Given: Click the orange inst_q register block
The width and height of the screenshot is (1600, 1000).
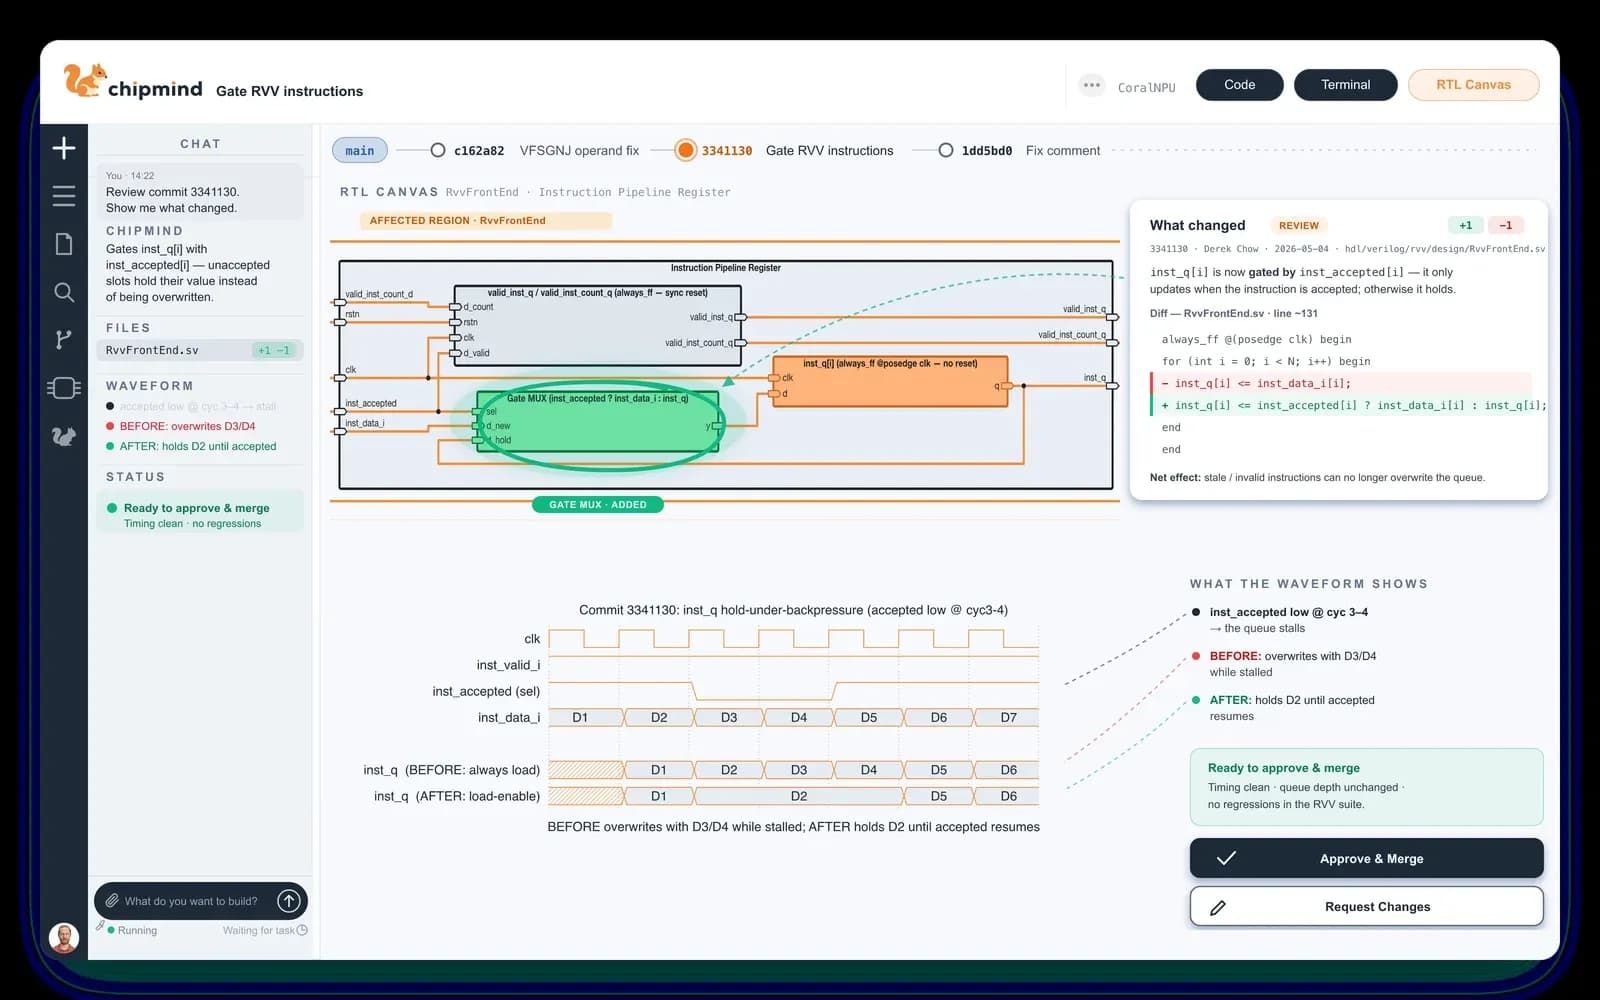Looking at the screenshot, I should click(890, 382).
